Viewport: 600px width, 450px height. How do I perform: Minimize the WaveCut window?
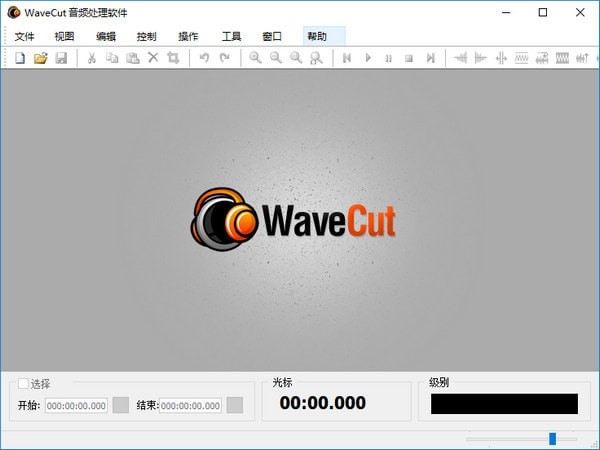tap(506, 13)
